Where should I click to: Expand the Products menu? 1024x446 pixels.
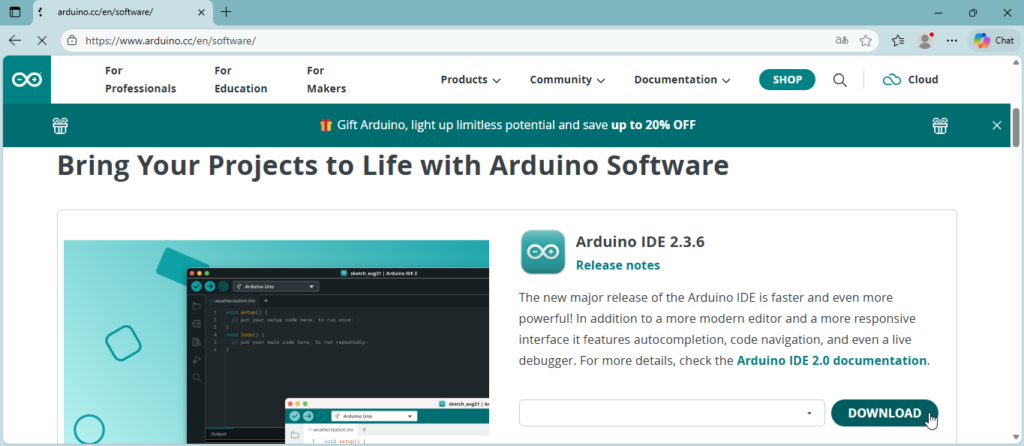[x=470, y=80]
